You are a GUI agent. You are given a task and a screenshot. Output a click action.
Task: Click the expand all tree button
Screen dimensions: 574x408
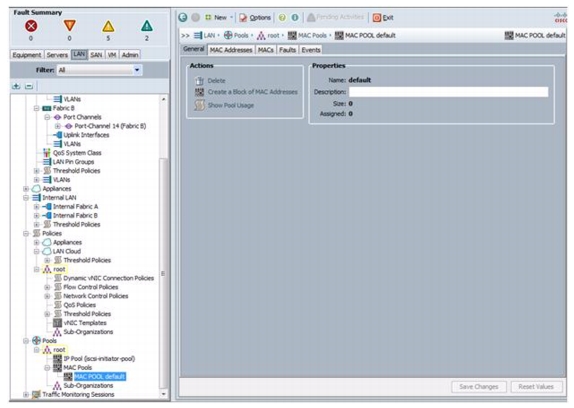point(16,86)
